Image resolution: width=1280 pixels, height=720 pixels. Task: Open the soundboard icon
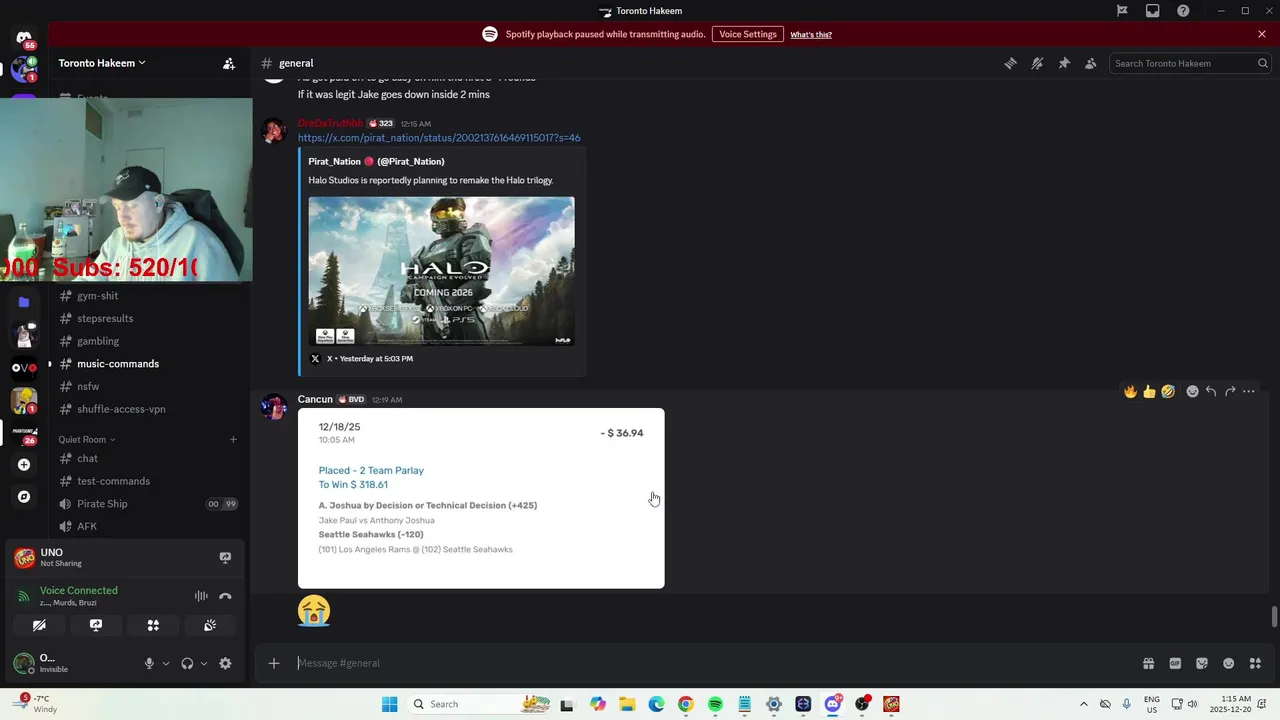210,625
